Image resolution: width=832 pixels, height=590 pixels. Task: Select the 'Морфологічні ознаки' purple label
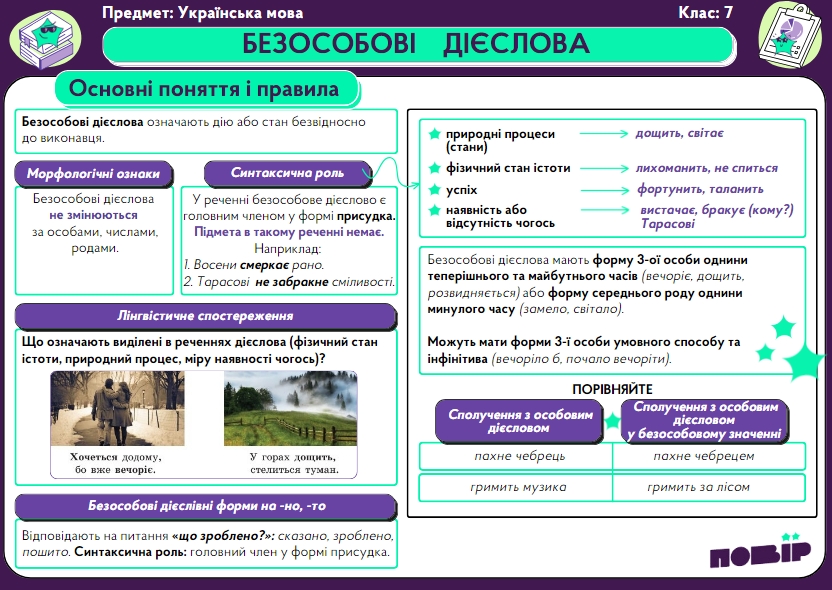coord(93,173)
